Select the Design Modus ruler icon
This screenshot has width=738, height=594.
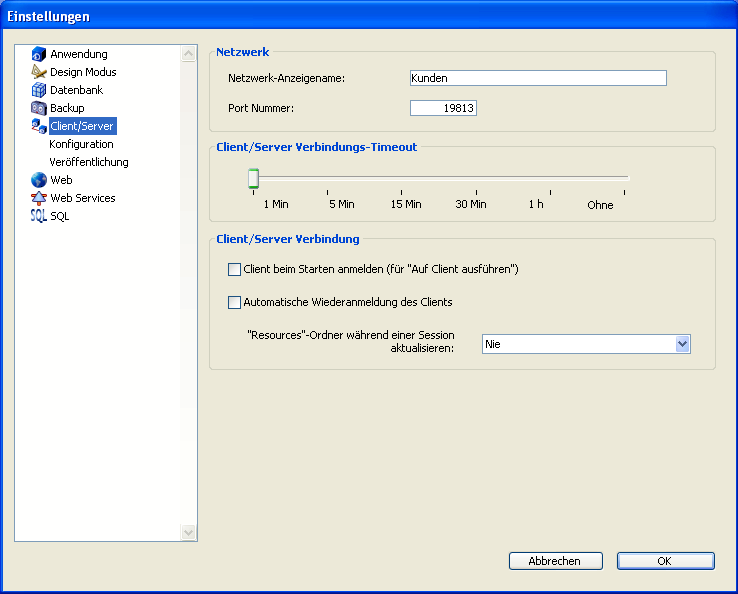(39, 72)
